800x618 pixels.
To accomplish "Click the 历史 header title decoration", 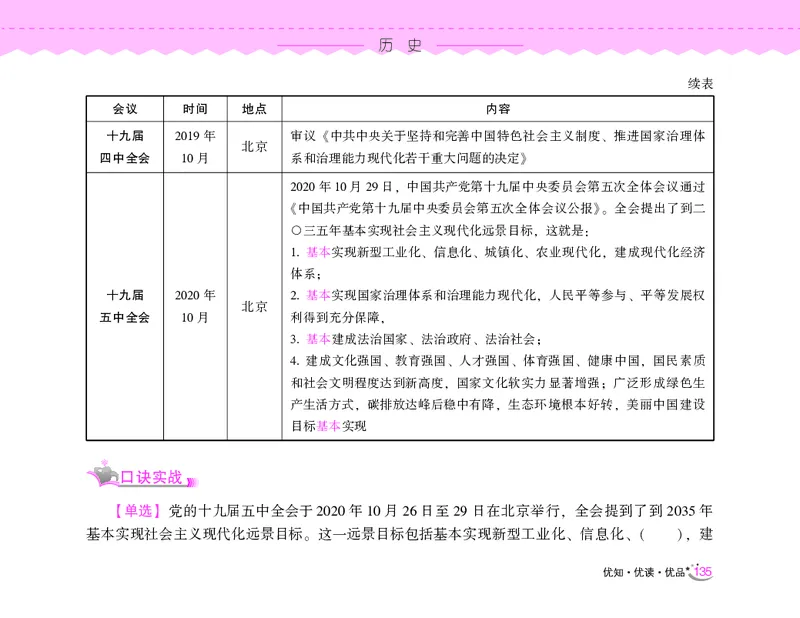I will coord(399,44).
